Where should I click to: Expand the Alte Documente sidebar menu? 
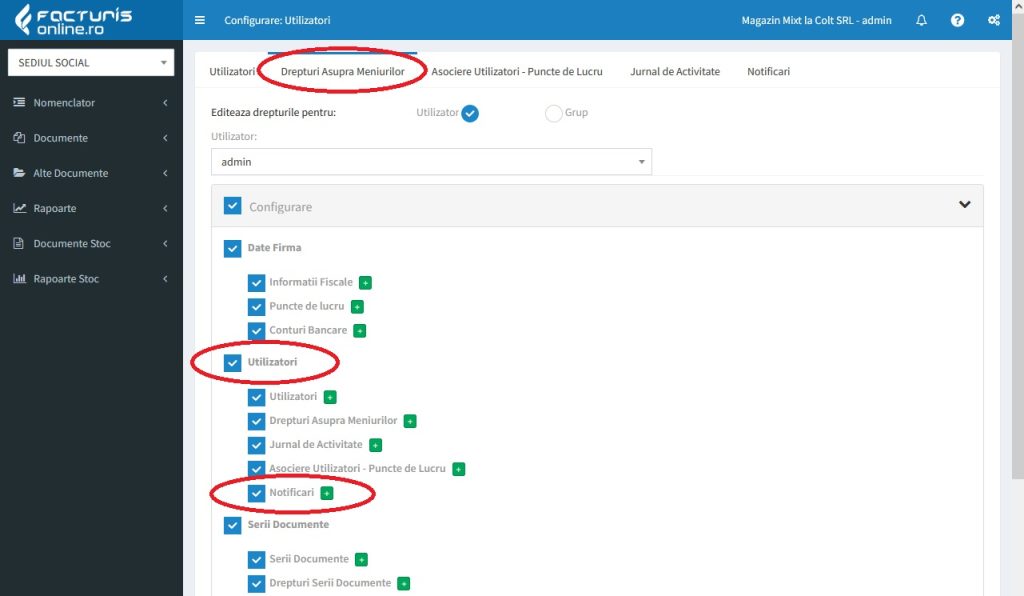click(91, 173)
